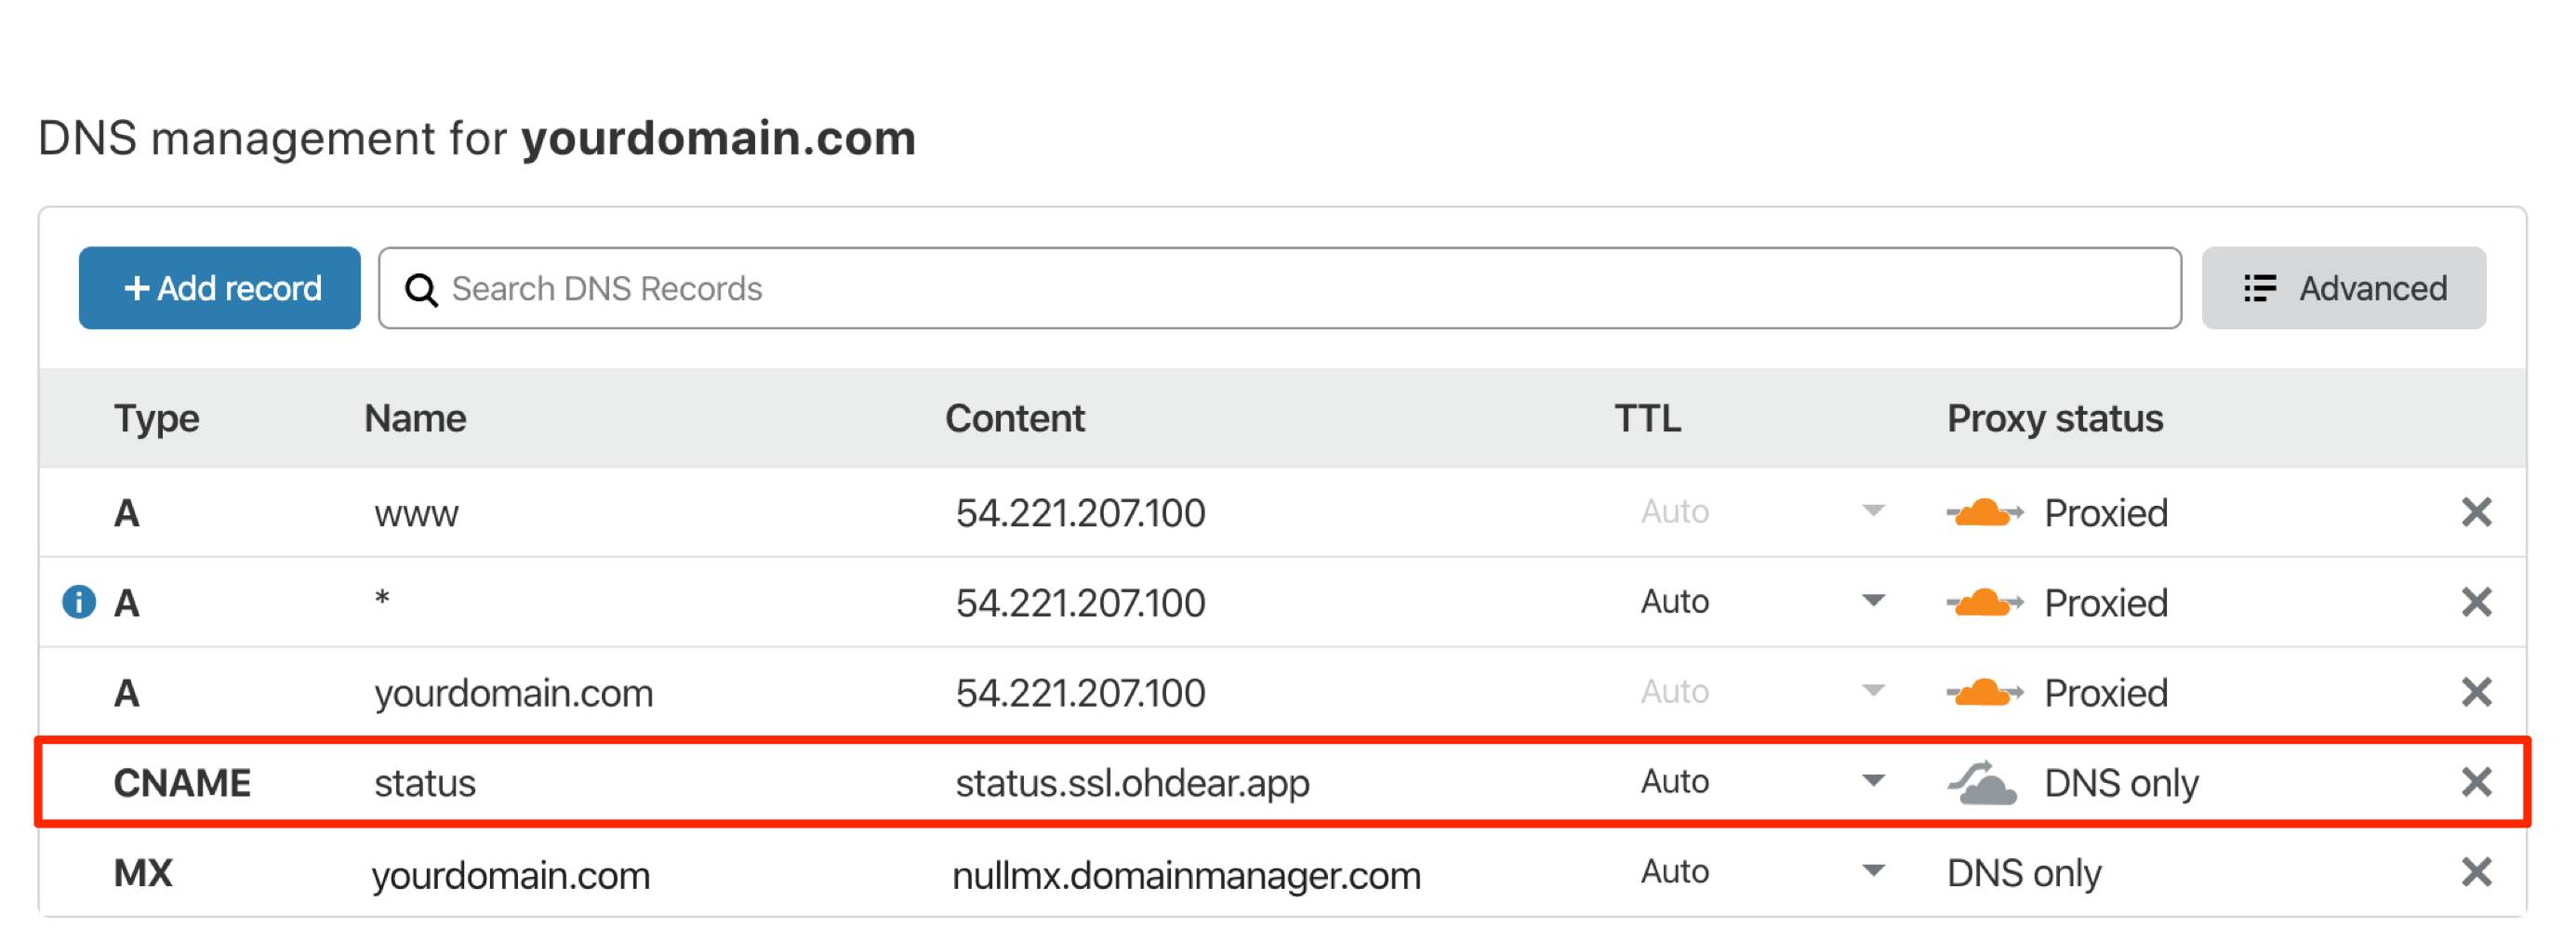
Task: Click yourdomain.com name in MX row
Action: [511, 877]
